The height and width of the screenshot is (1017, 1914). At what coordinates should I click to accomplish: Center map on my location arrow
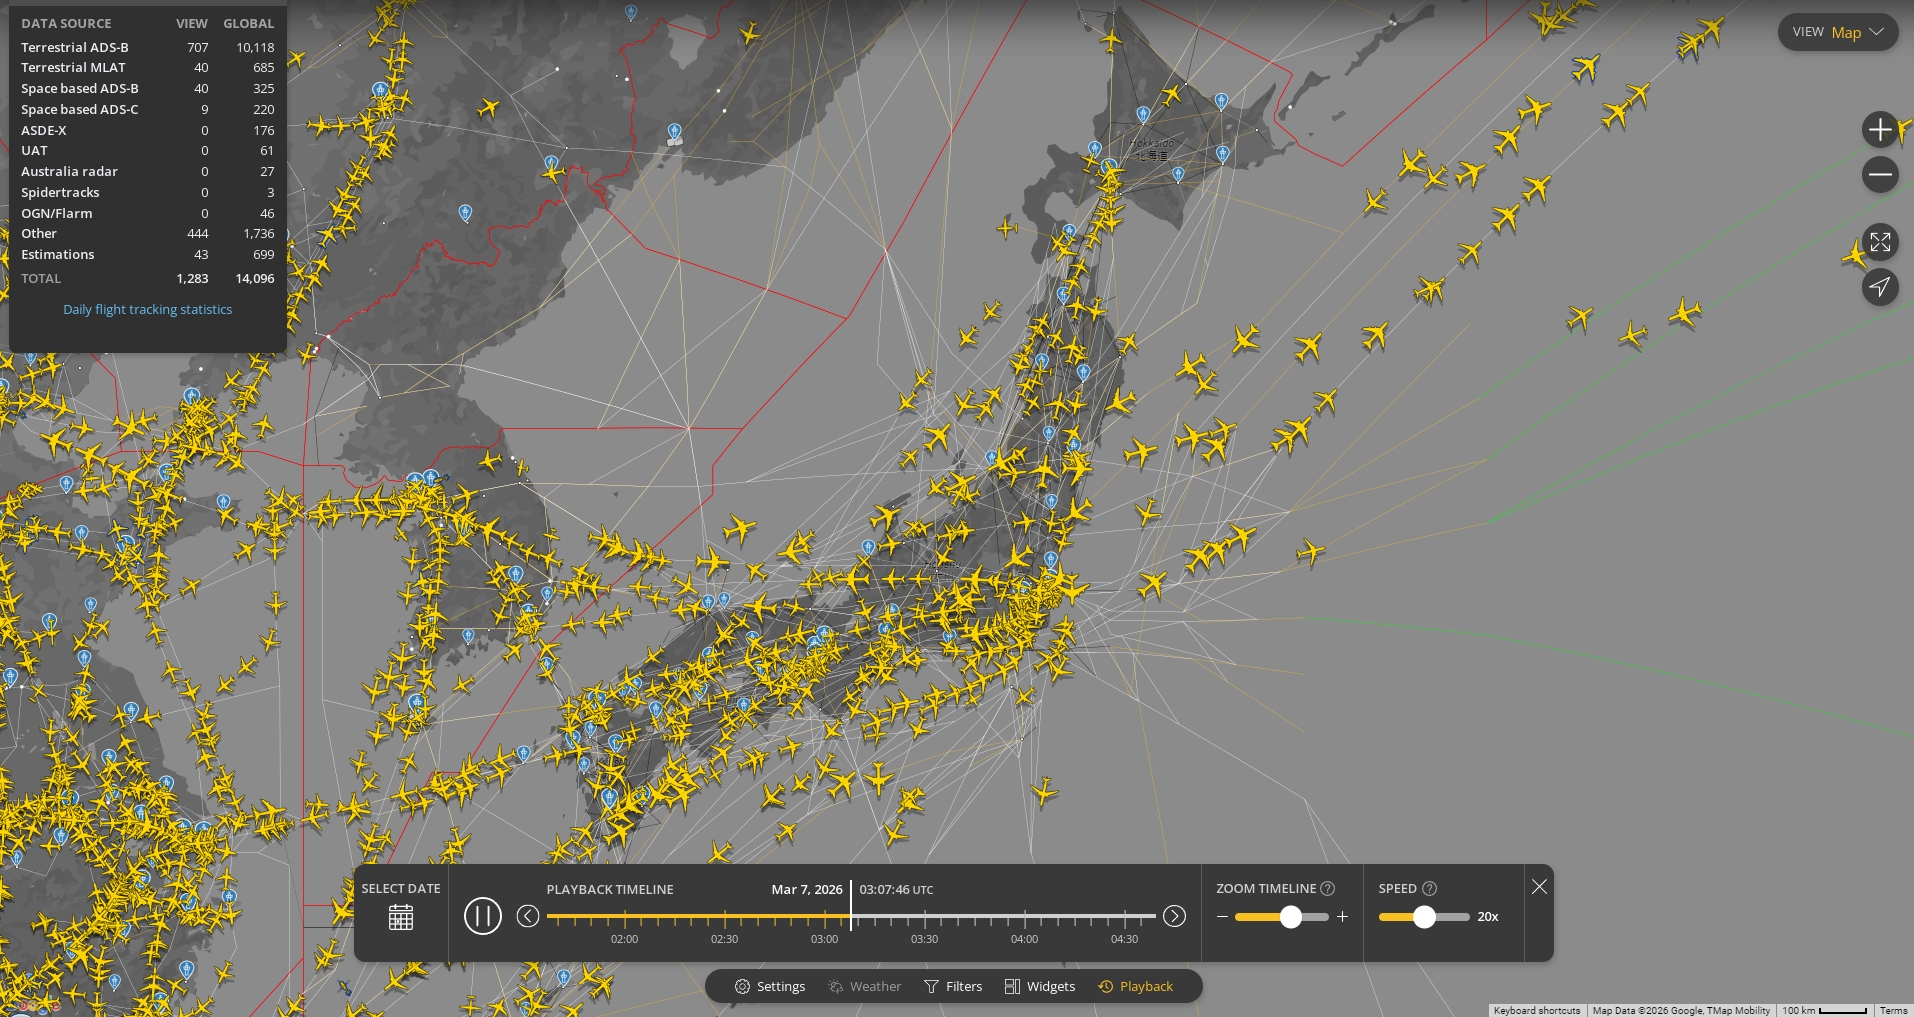(1880, 288)
